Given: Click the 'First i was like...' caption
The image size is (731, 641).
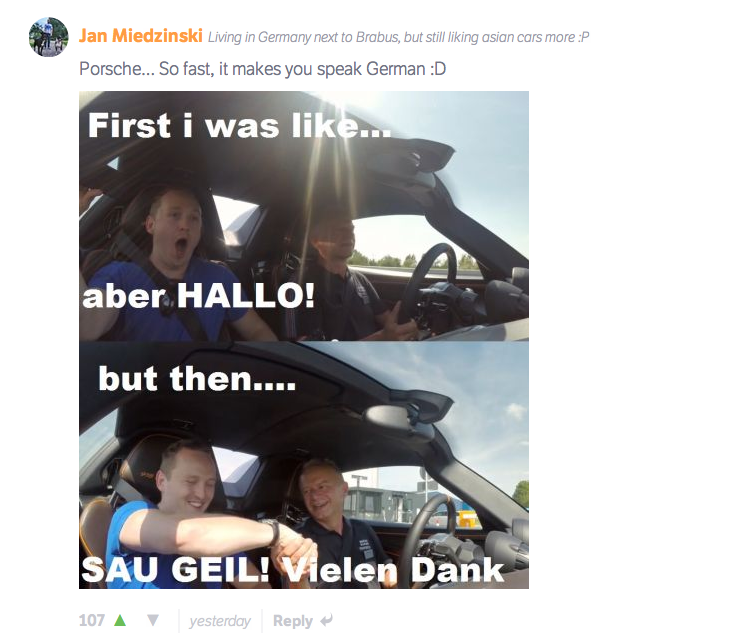Looking at the screenshot, I should (x=239, y=125).
